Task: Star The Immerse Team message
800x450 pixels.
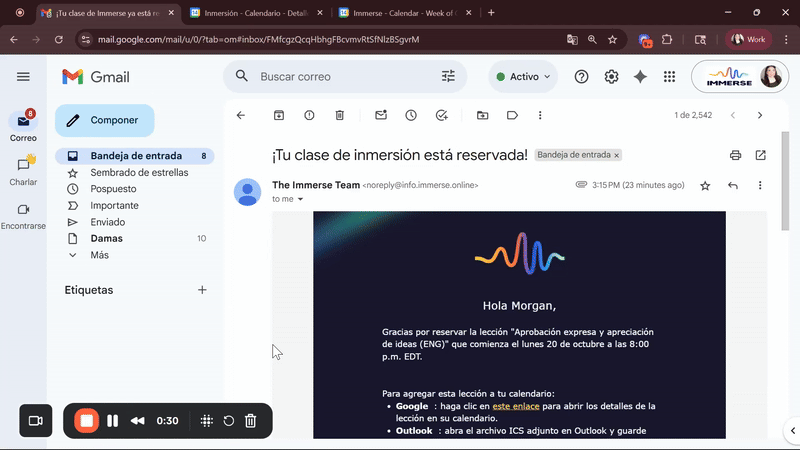Action: pyautogui.click(x=705, y=186)
